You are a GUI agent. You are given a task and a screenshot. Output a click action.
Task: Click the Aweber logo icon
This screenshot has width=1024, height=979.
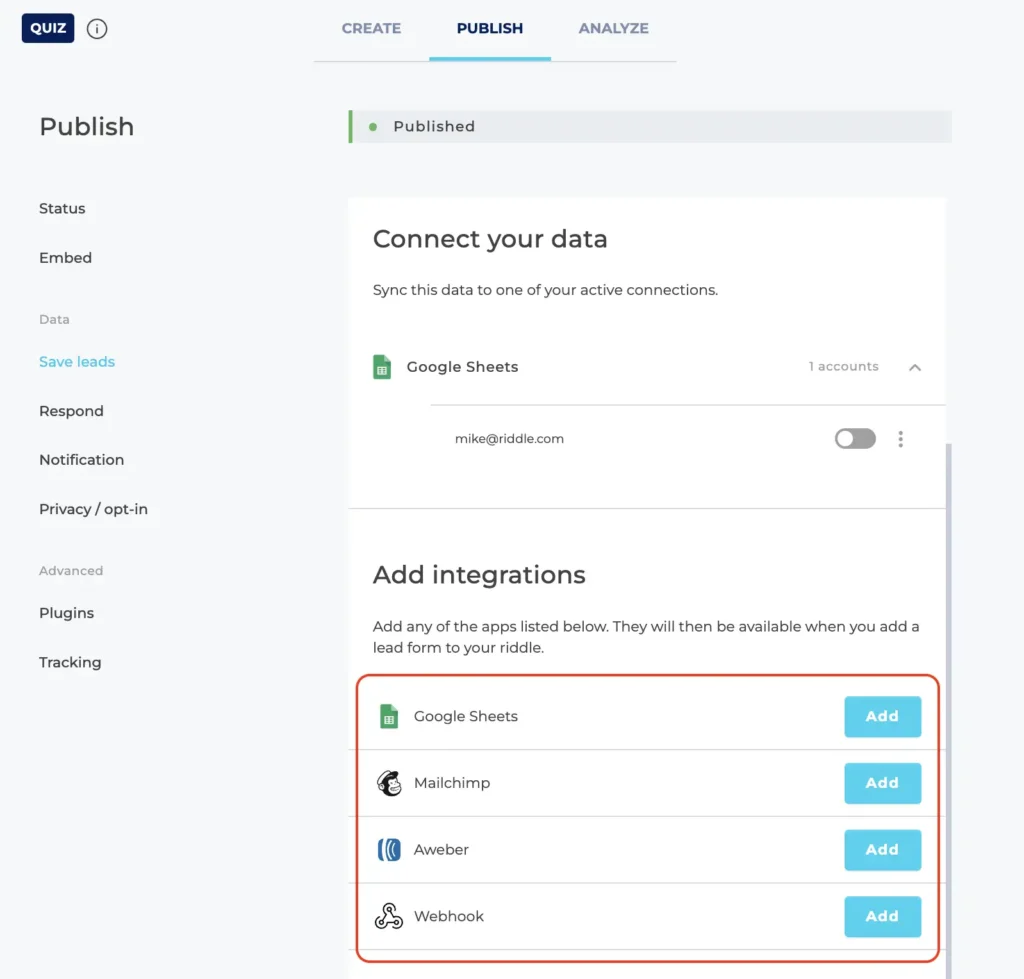click(389, 850)
